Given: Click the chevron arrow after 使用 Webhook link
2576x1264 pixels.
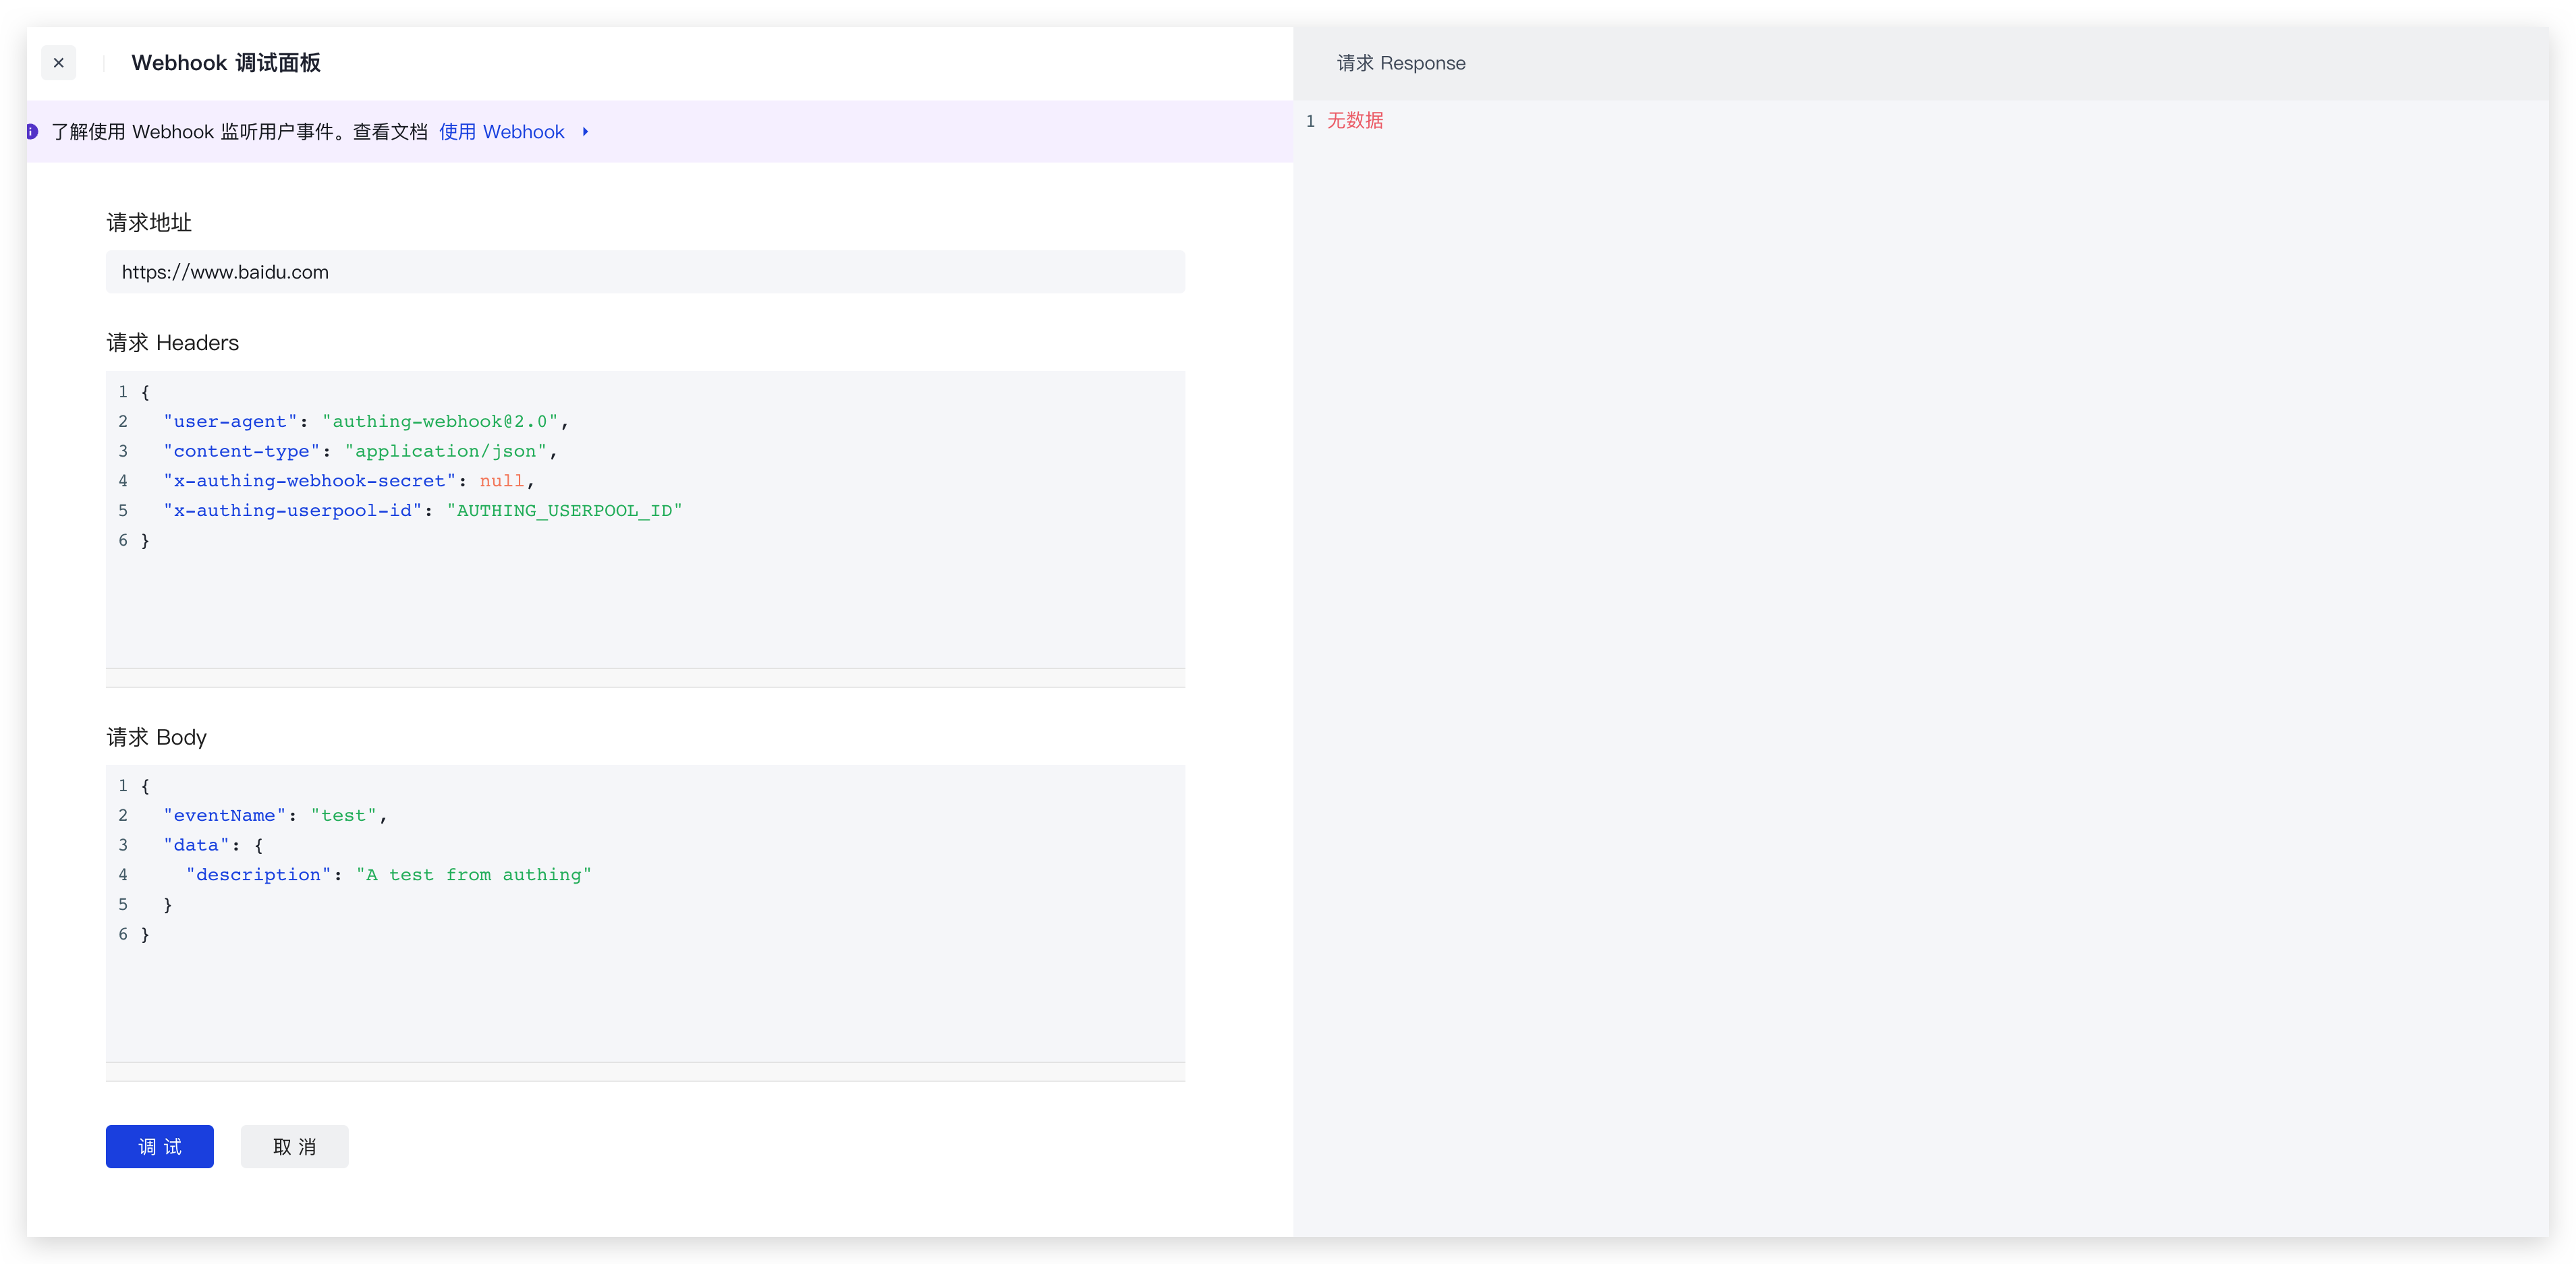Looking at the screenshot, I should click(x=585, y=132).
